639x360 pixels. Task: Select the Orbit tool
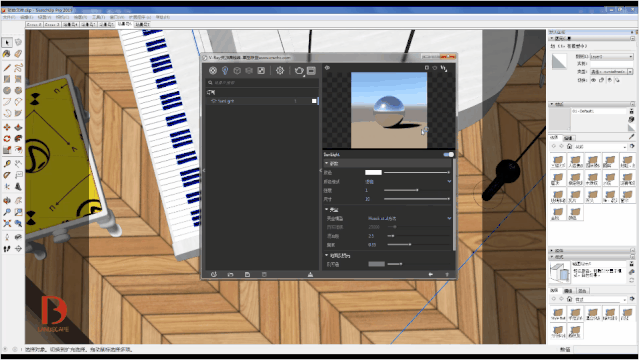click(7, 201)
